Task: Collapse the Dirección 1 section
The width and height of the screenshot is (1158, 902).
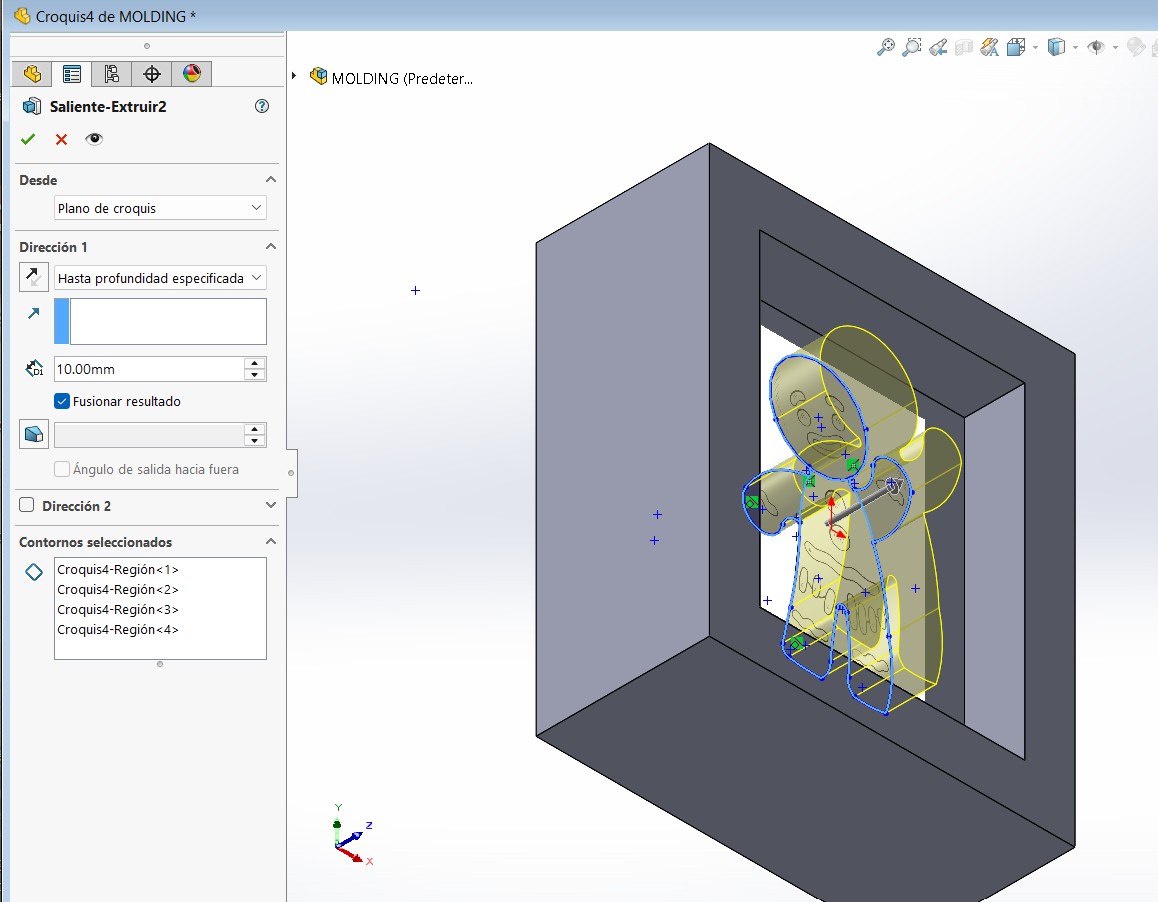Action: (x=271, y=247)
